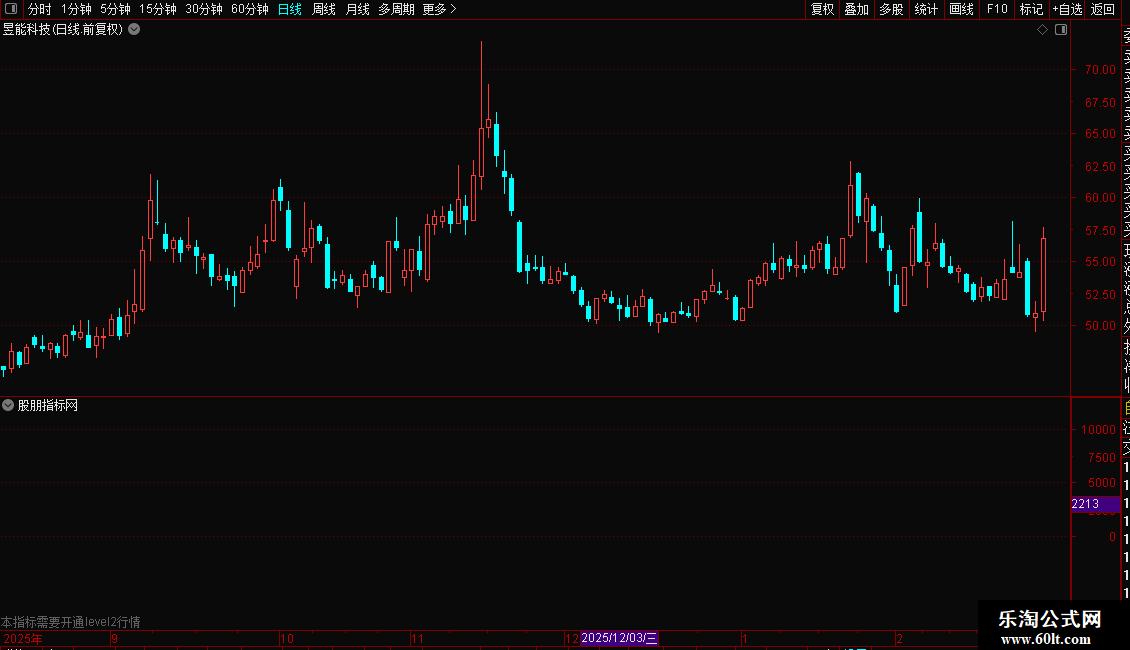Expand the 更多 period options
Viewport: 1130px width, 650px height.
(x=440, y=9)
